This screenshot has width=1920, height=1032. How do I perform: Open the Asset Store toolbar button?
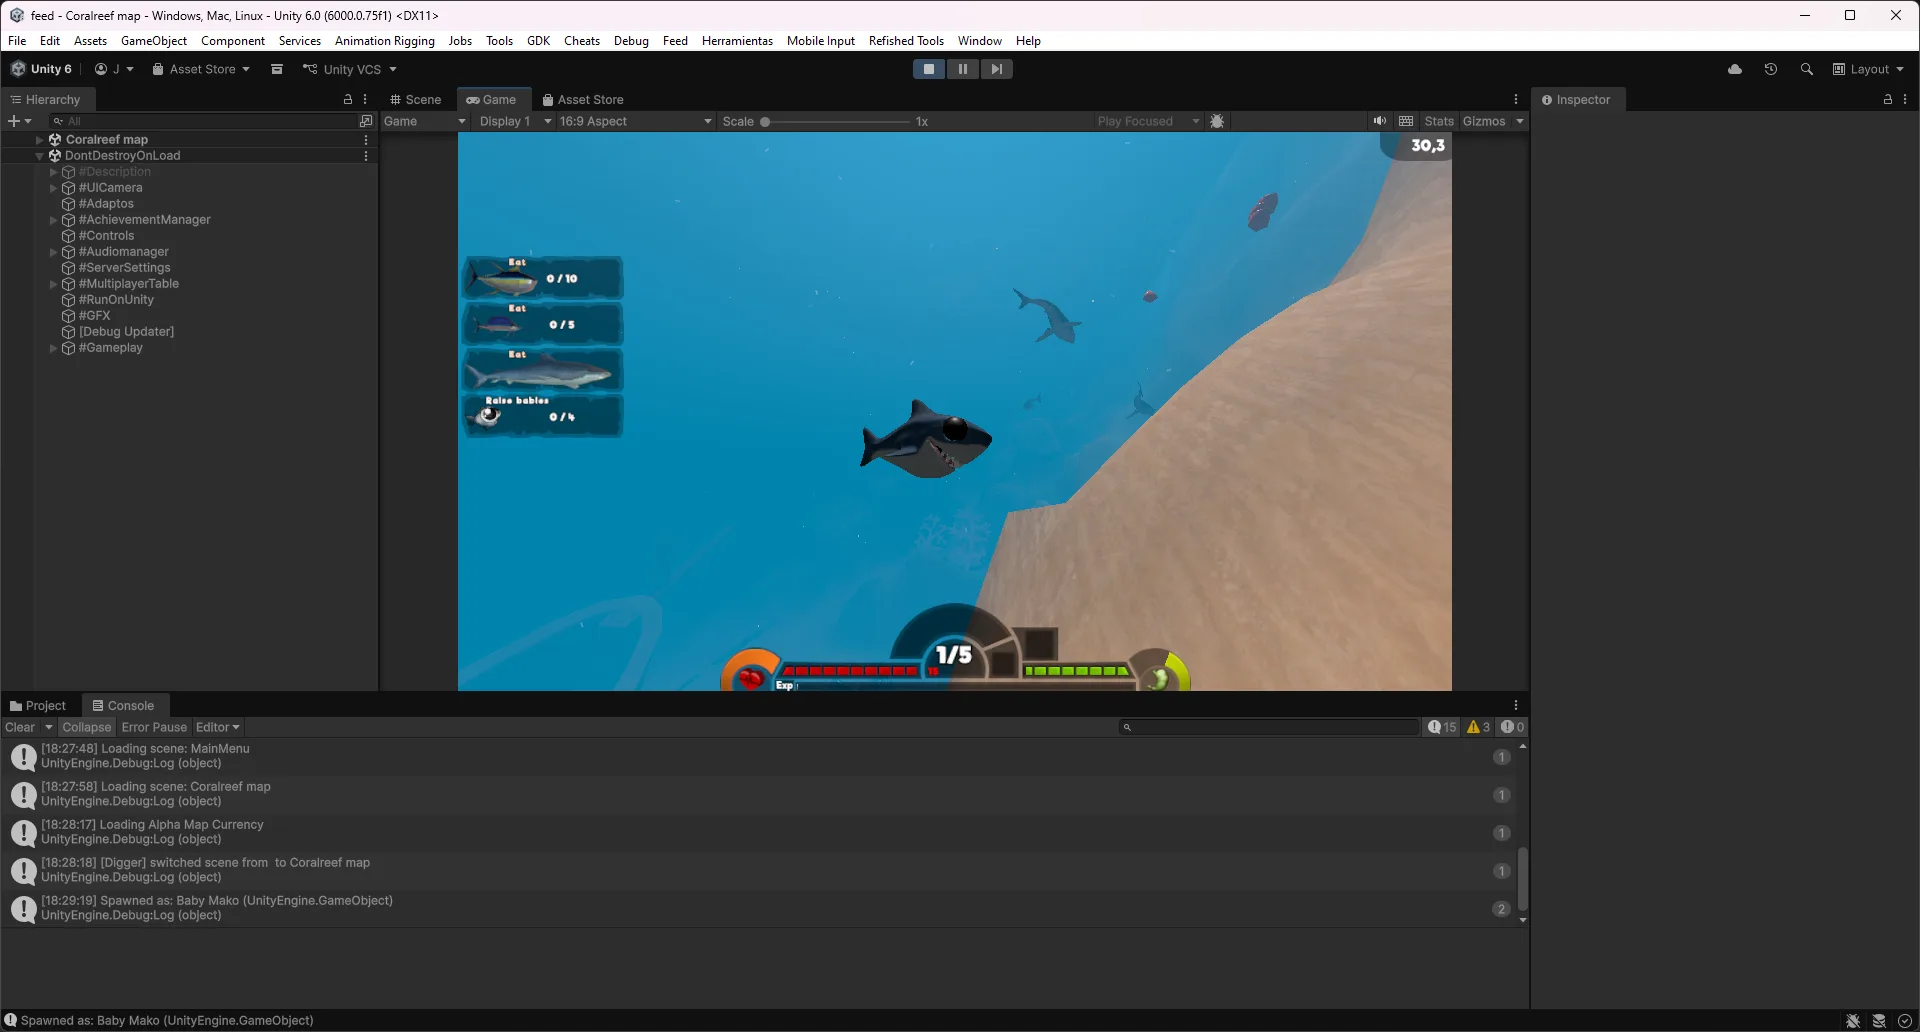[201, 69]
